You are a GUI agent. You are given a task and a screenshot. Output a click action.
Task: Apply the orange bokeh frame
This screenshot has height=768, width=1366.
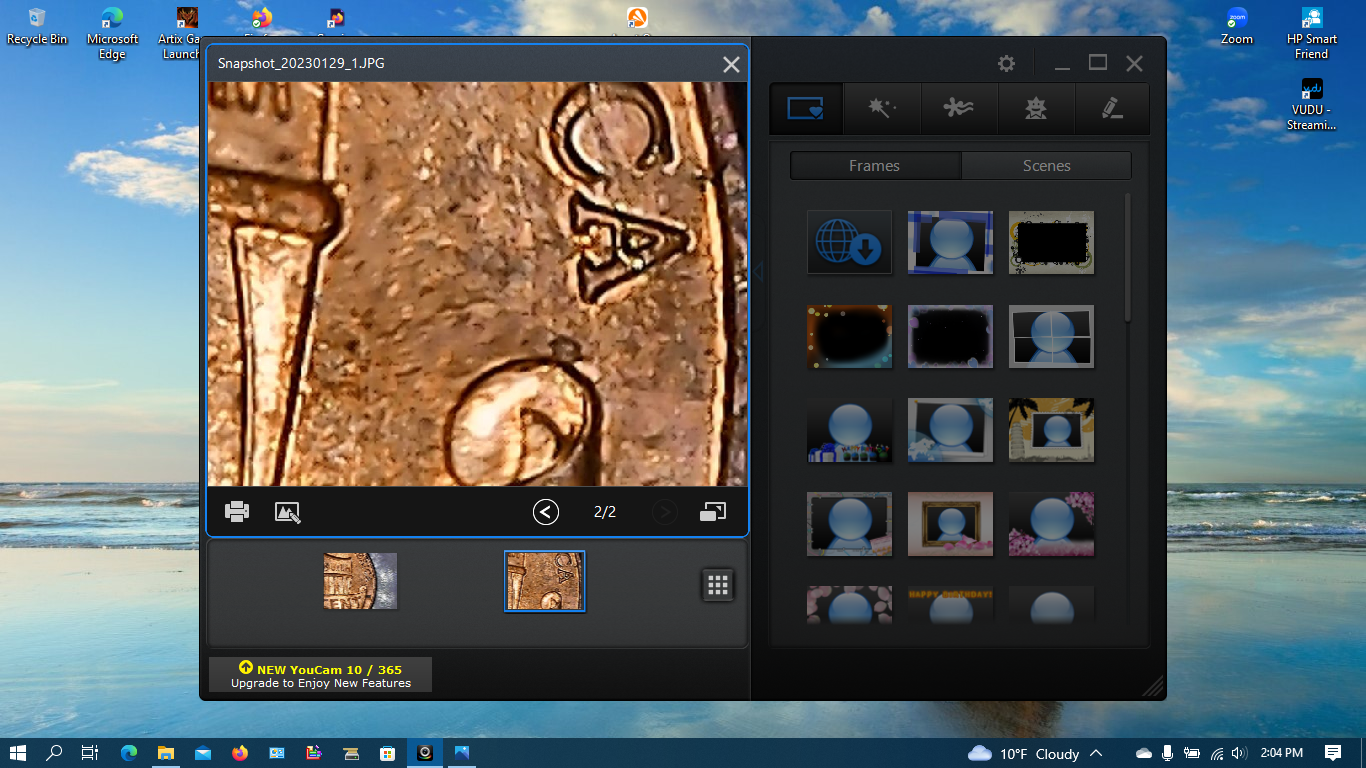pos(849,337)
